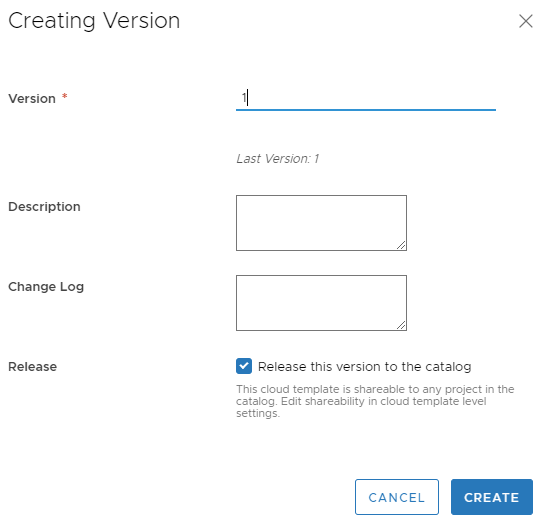Close the Creating Version dialog
The height and width of the screenshot is (525, 553).
[x=525, y=21]
